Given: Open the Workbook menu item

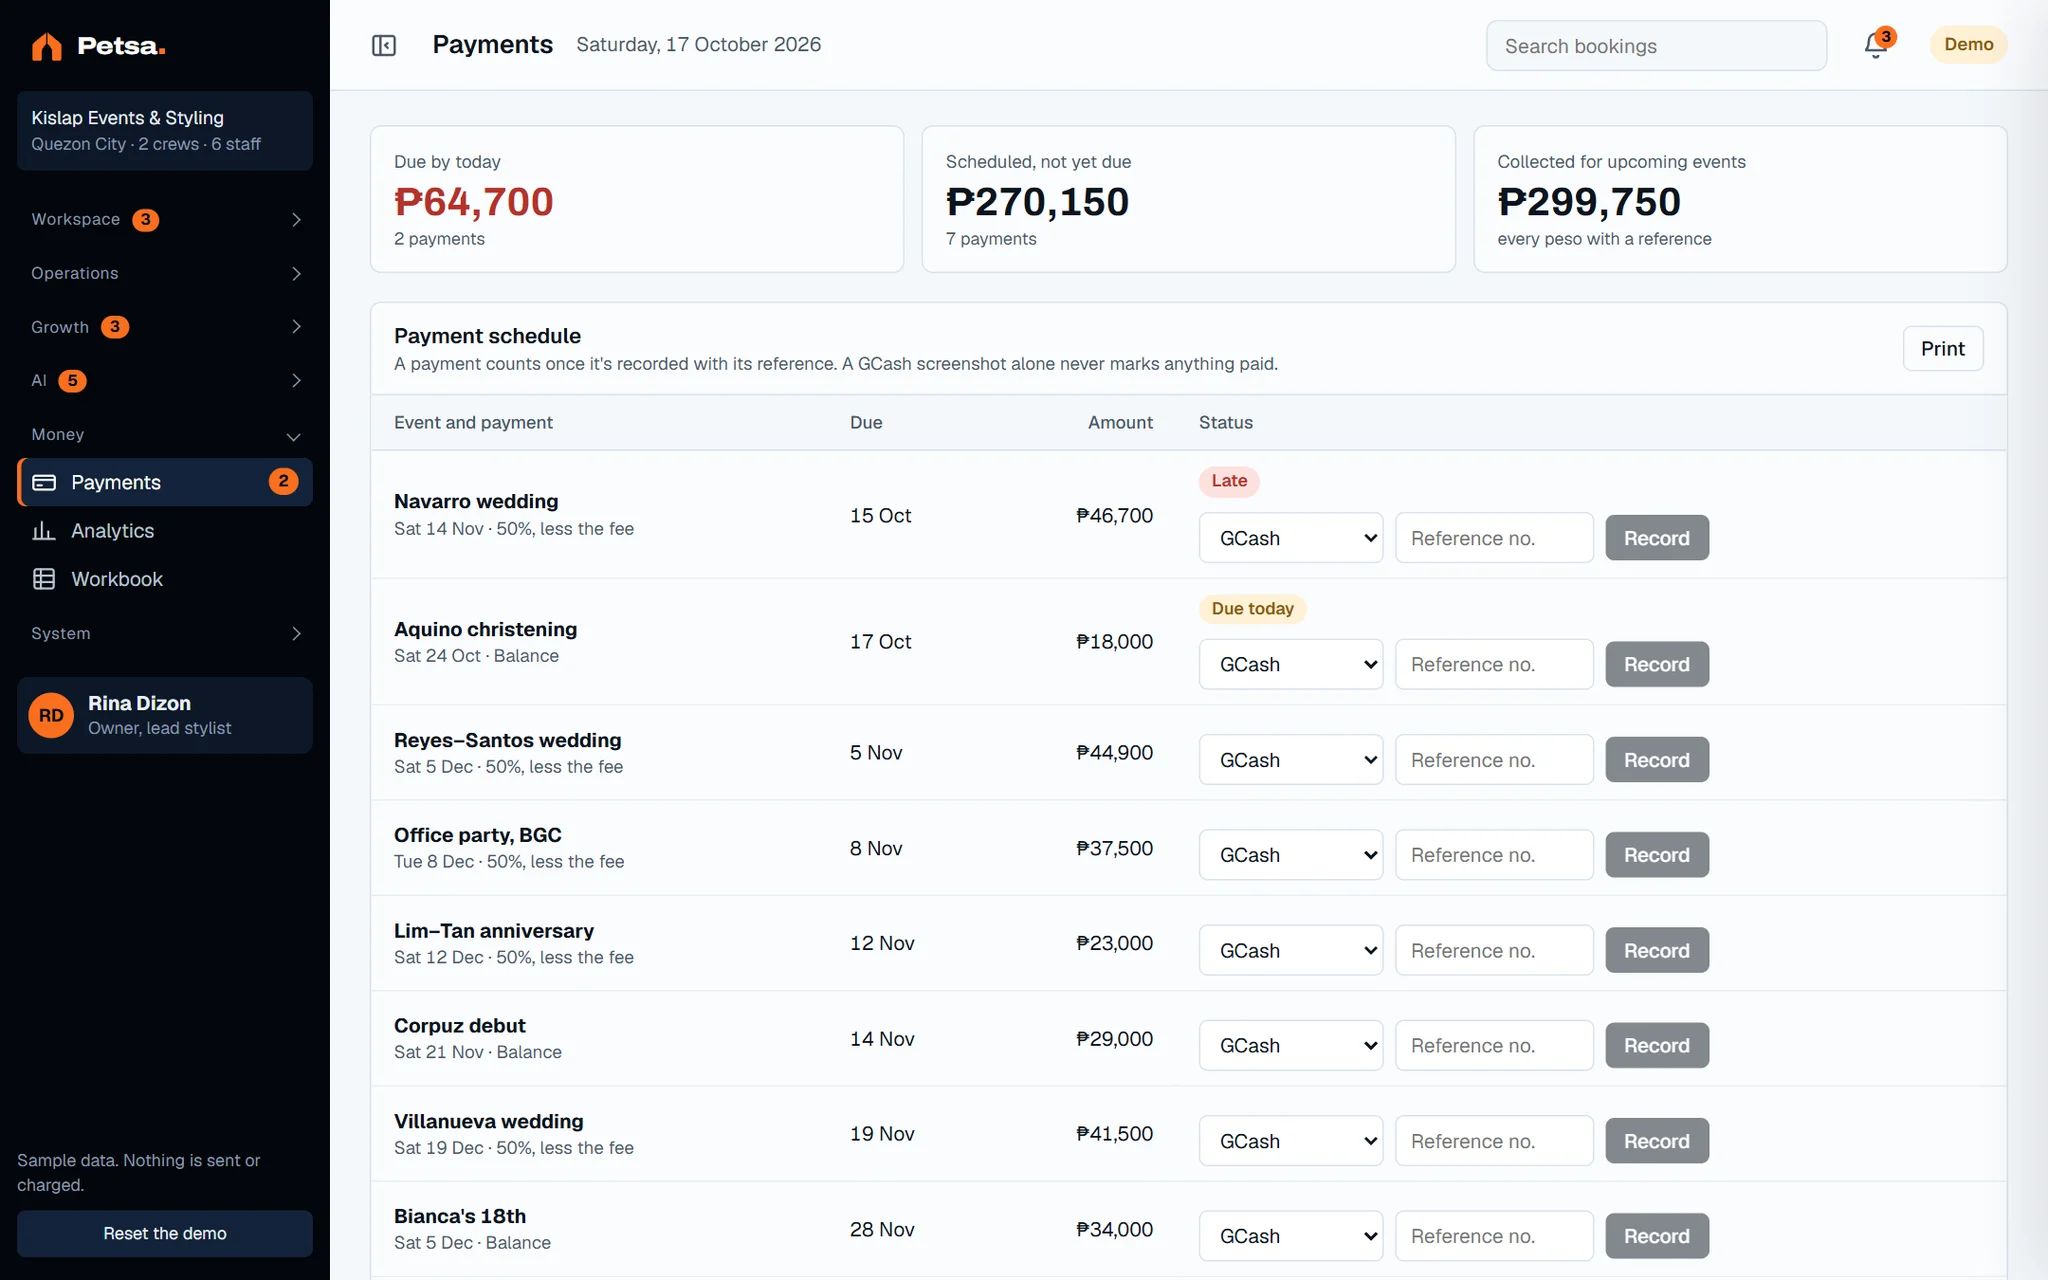Looking at the screenshot, I should click(x=165, y=579).
